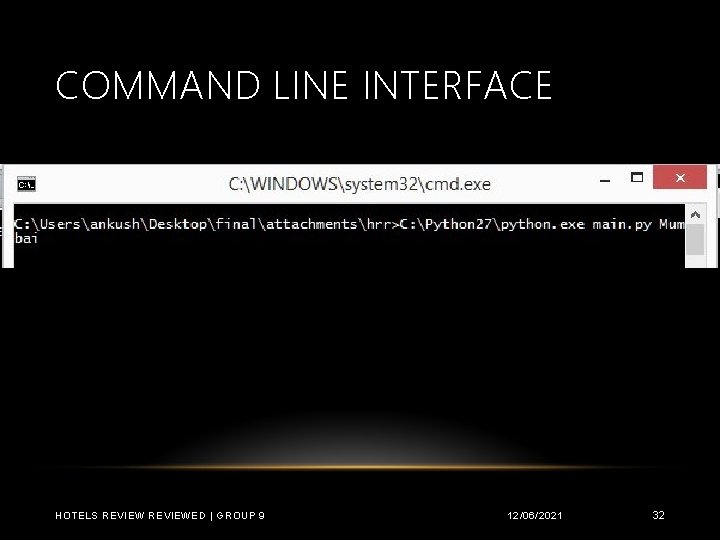Click the title text C:\WINDOWS\system32\cmd.exe
Viewport: 720px width, 540px height.
pos(360,184)
